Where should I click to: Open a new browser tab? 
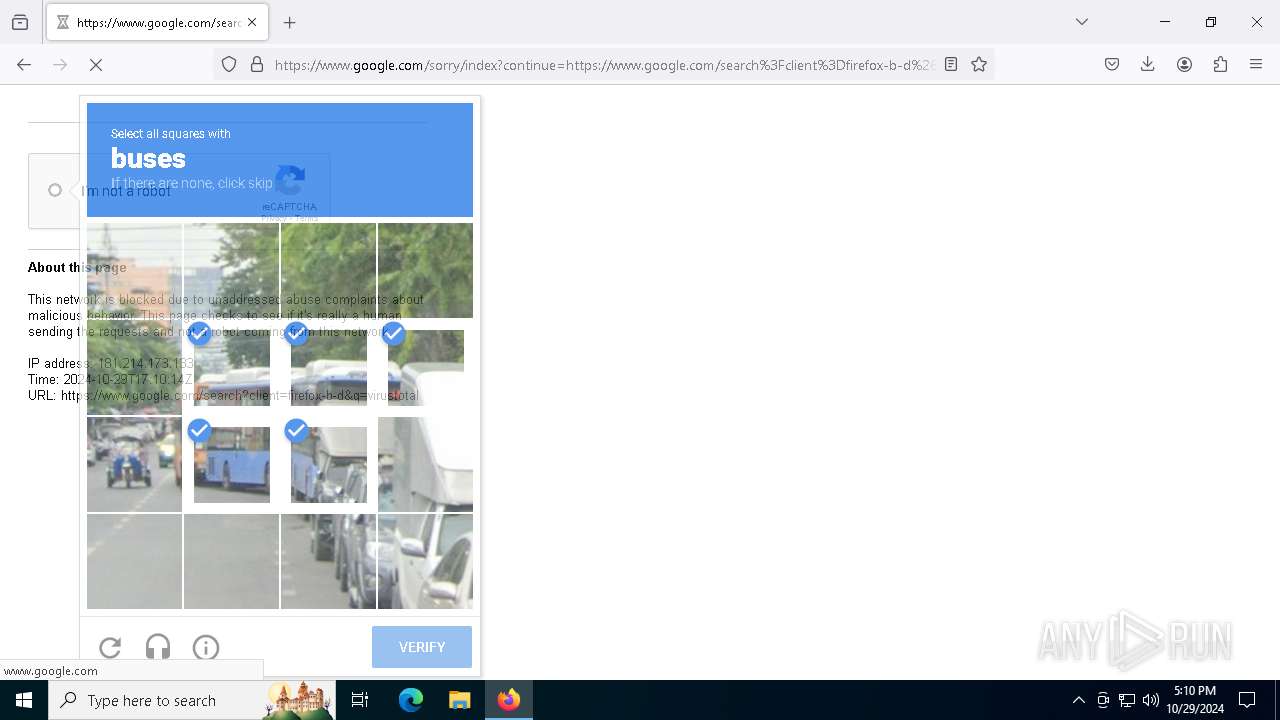[x=290, y=22]
